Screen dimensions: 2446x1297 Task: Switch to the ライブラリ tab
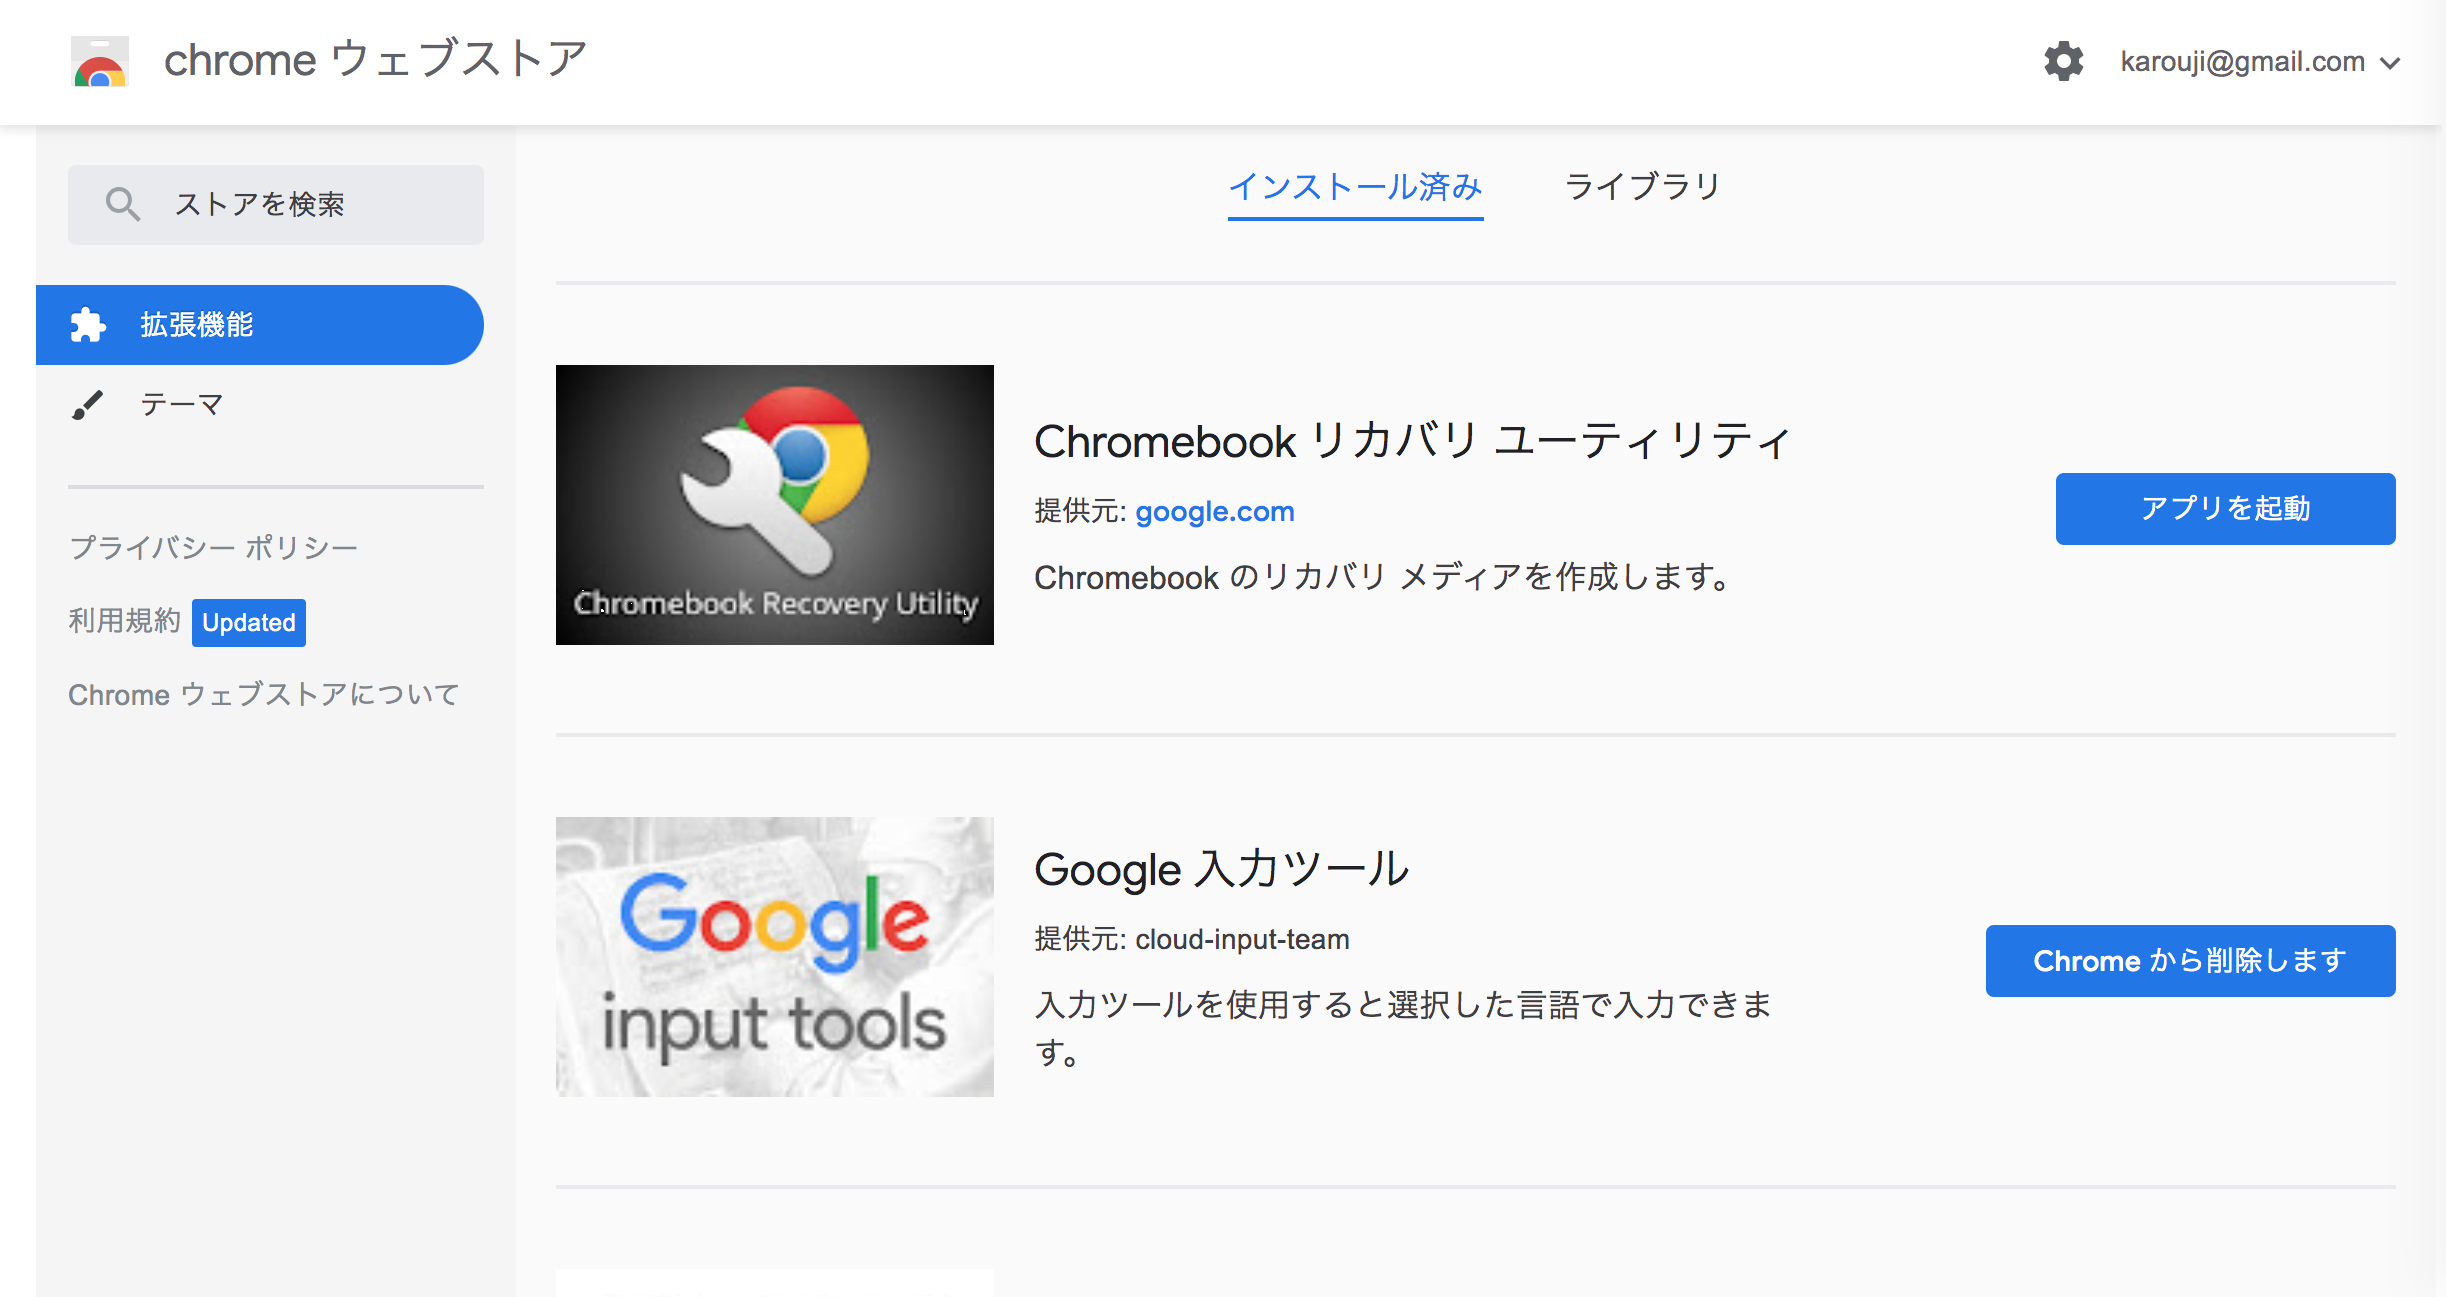coord(1643,187)
